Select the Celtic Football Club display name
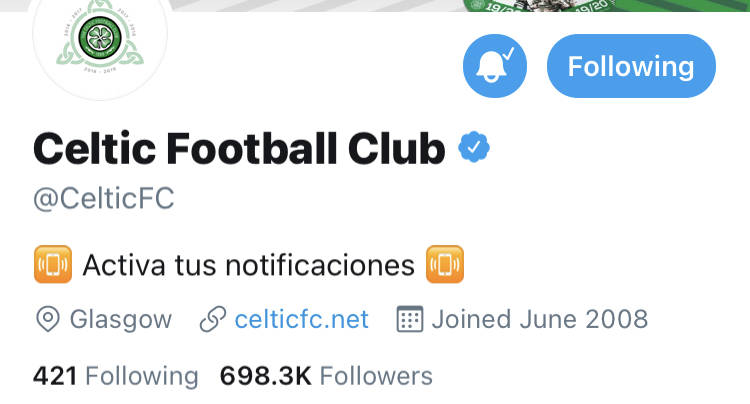The width and height of the screenshot is (750, 404). pos(238,149)
